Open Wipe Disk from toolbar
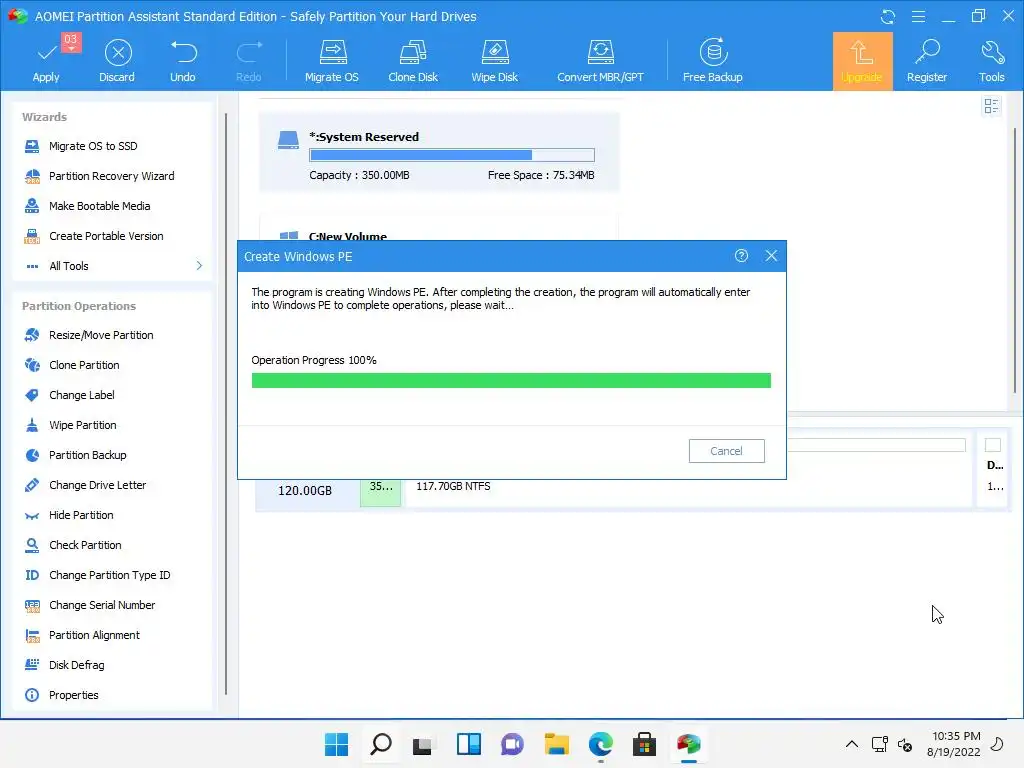 click(x=494, y=61)
